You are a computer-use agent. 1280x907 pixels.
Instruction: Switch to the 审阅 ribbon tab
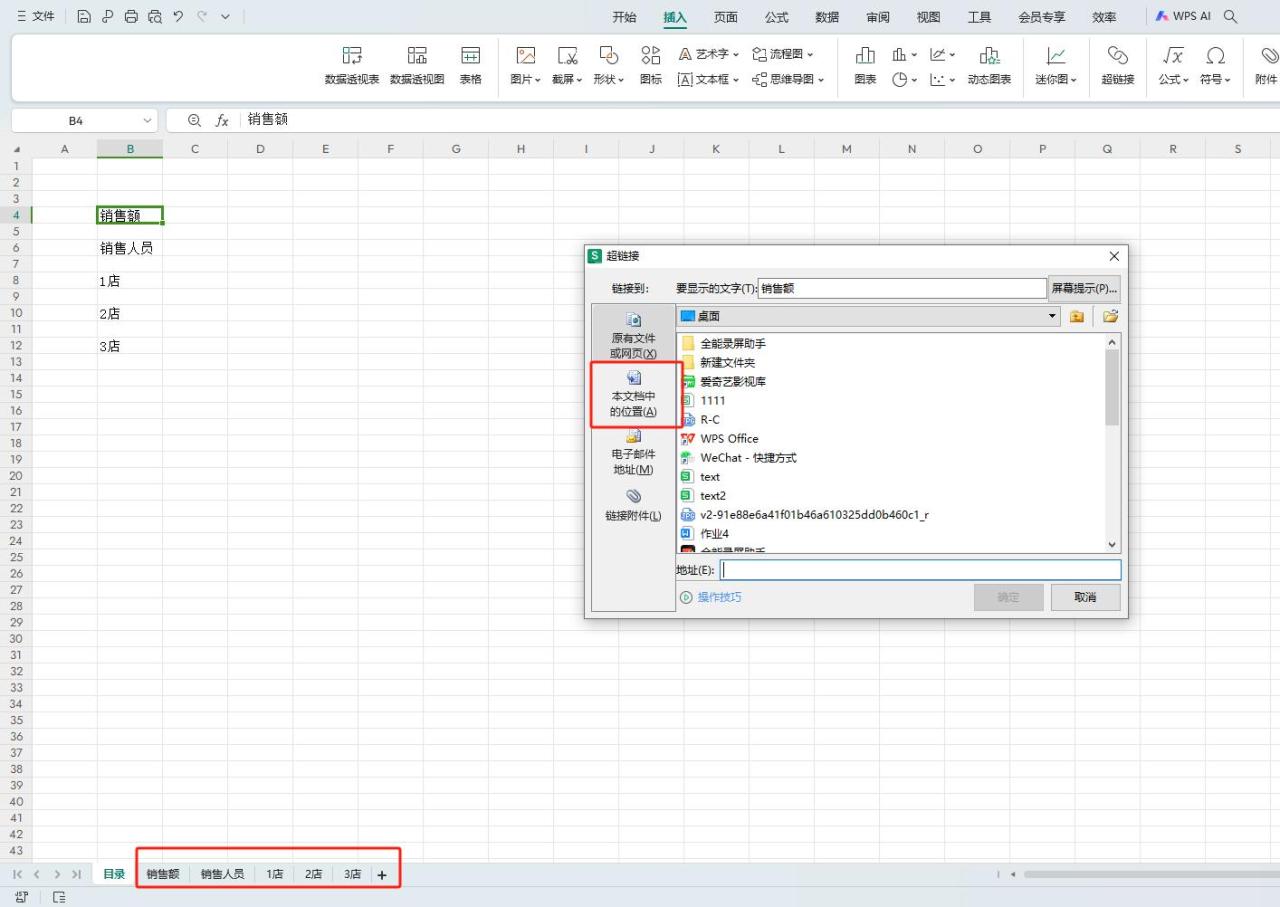click(878, 17)
